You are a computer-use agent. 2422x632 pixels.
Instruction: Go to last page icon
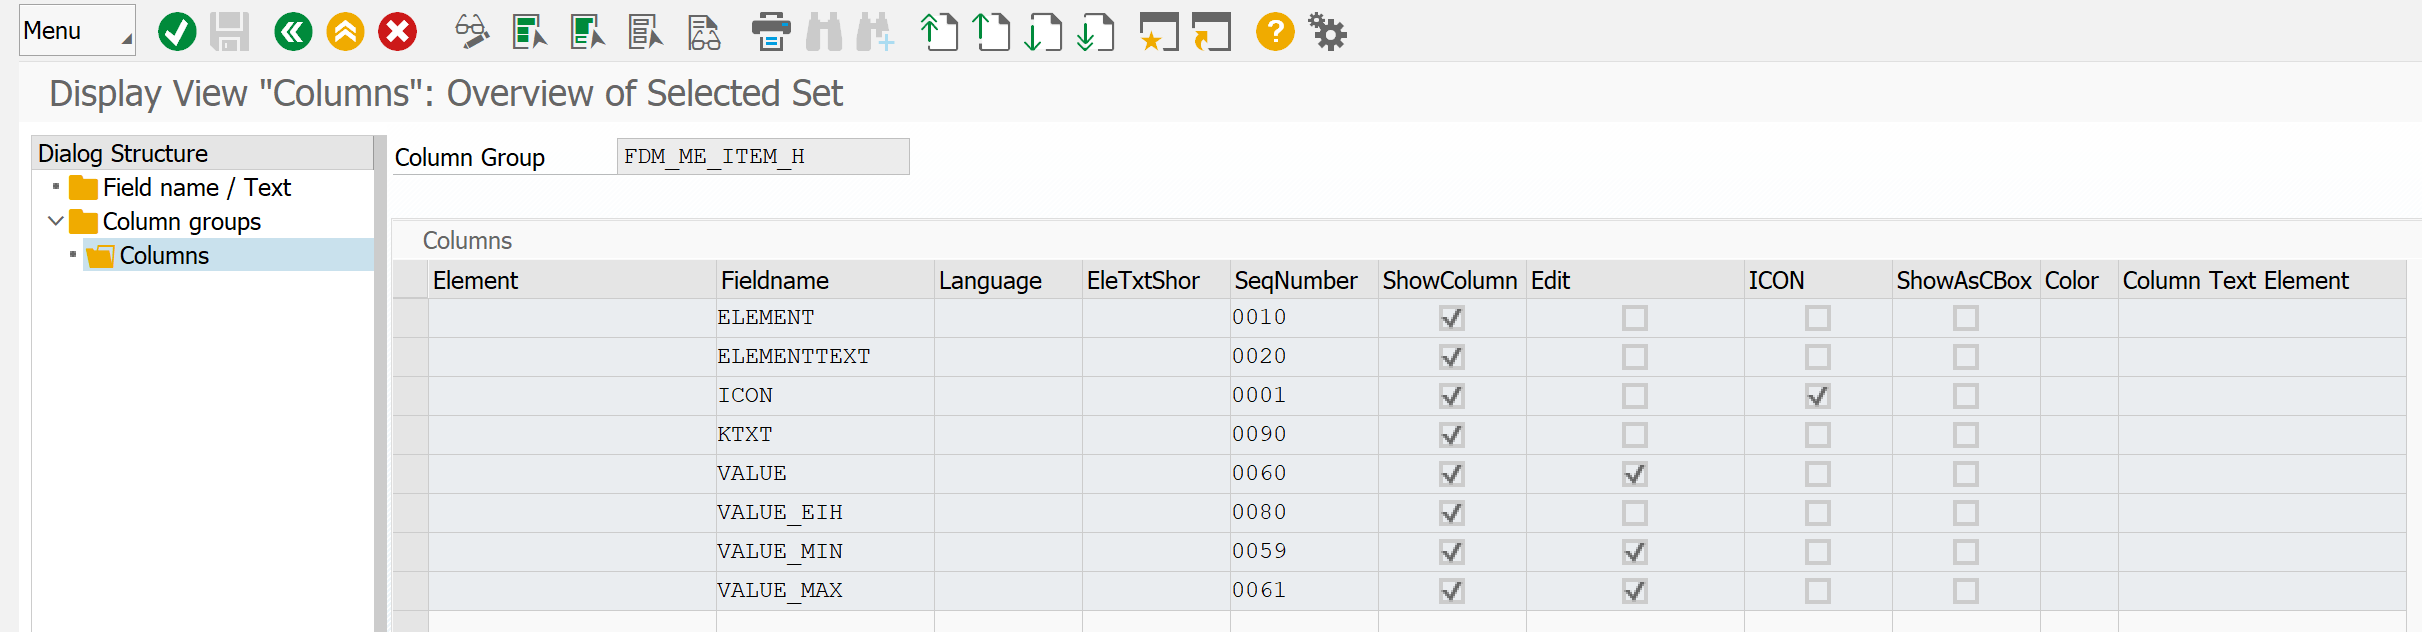click(1095, 32)
